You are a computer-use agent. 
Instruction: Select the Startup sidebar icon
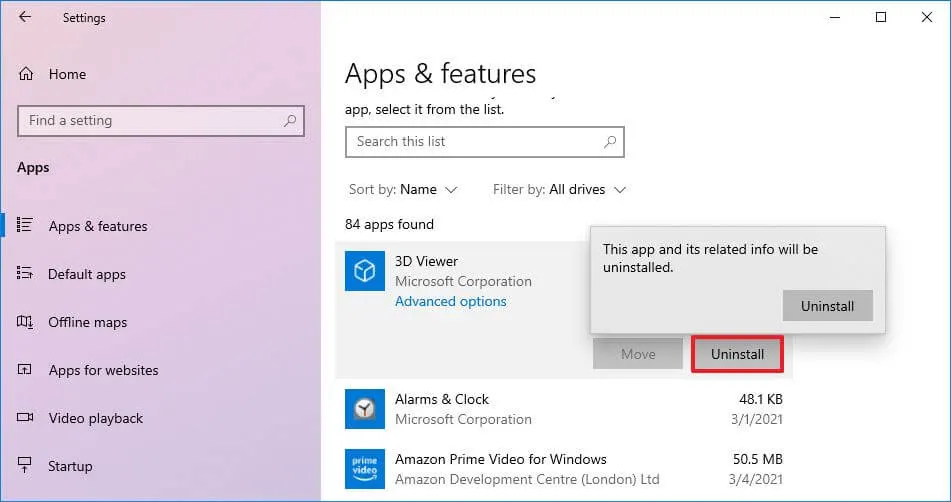coord(25,465)
